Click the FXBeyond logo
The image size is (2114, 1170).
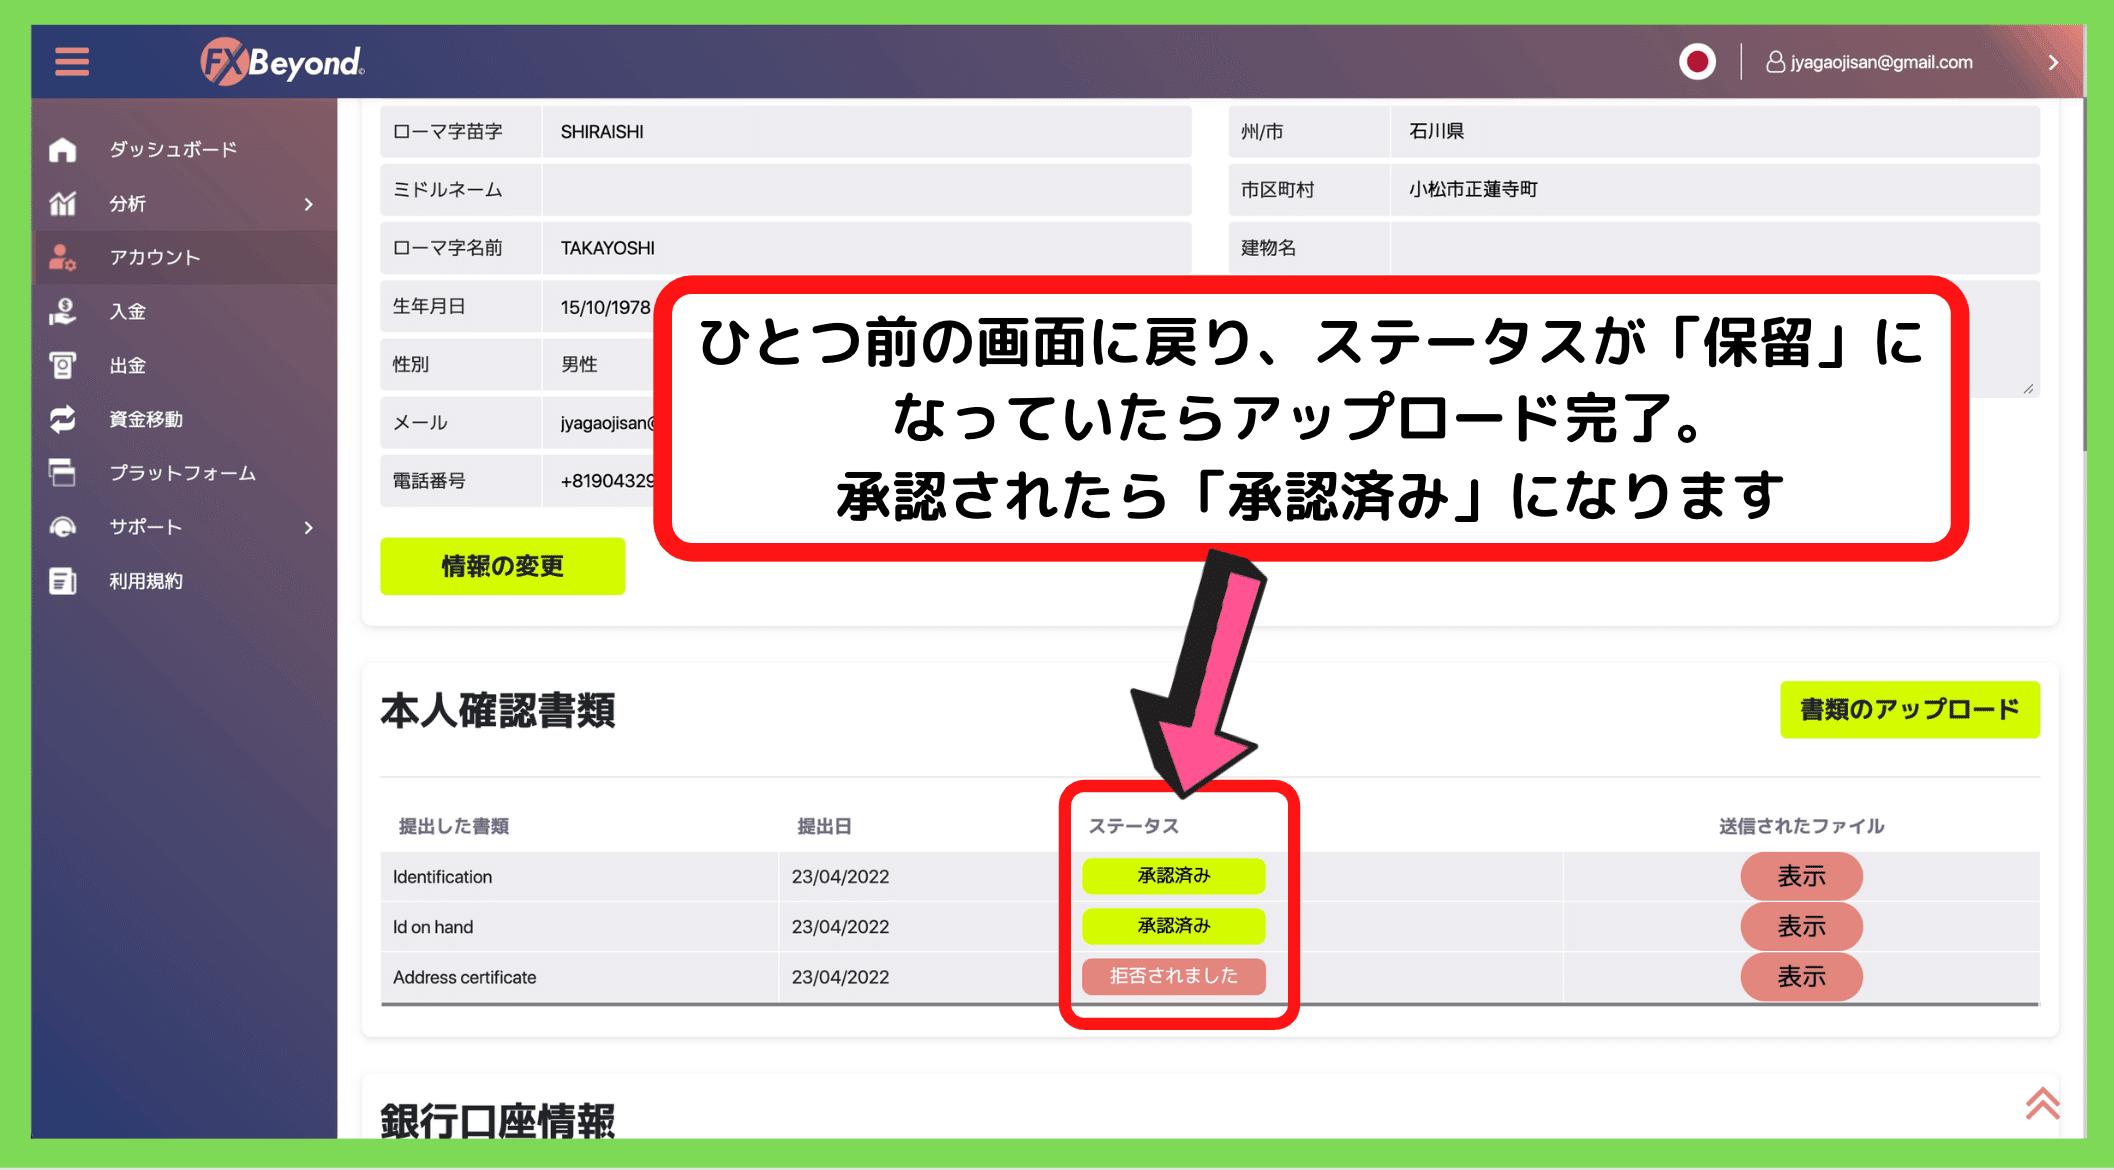[282, 62]
